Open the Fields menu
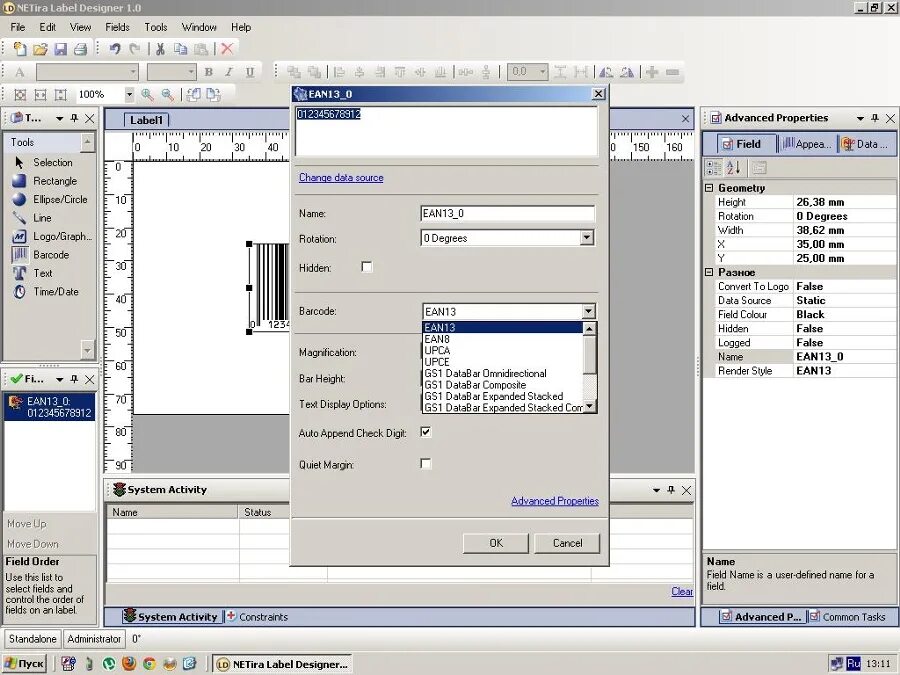The width and height of the screenshot is (900, 675). point(117,27)
